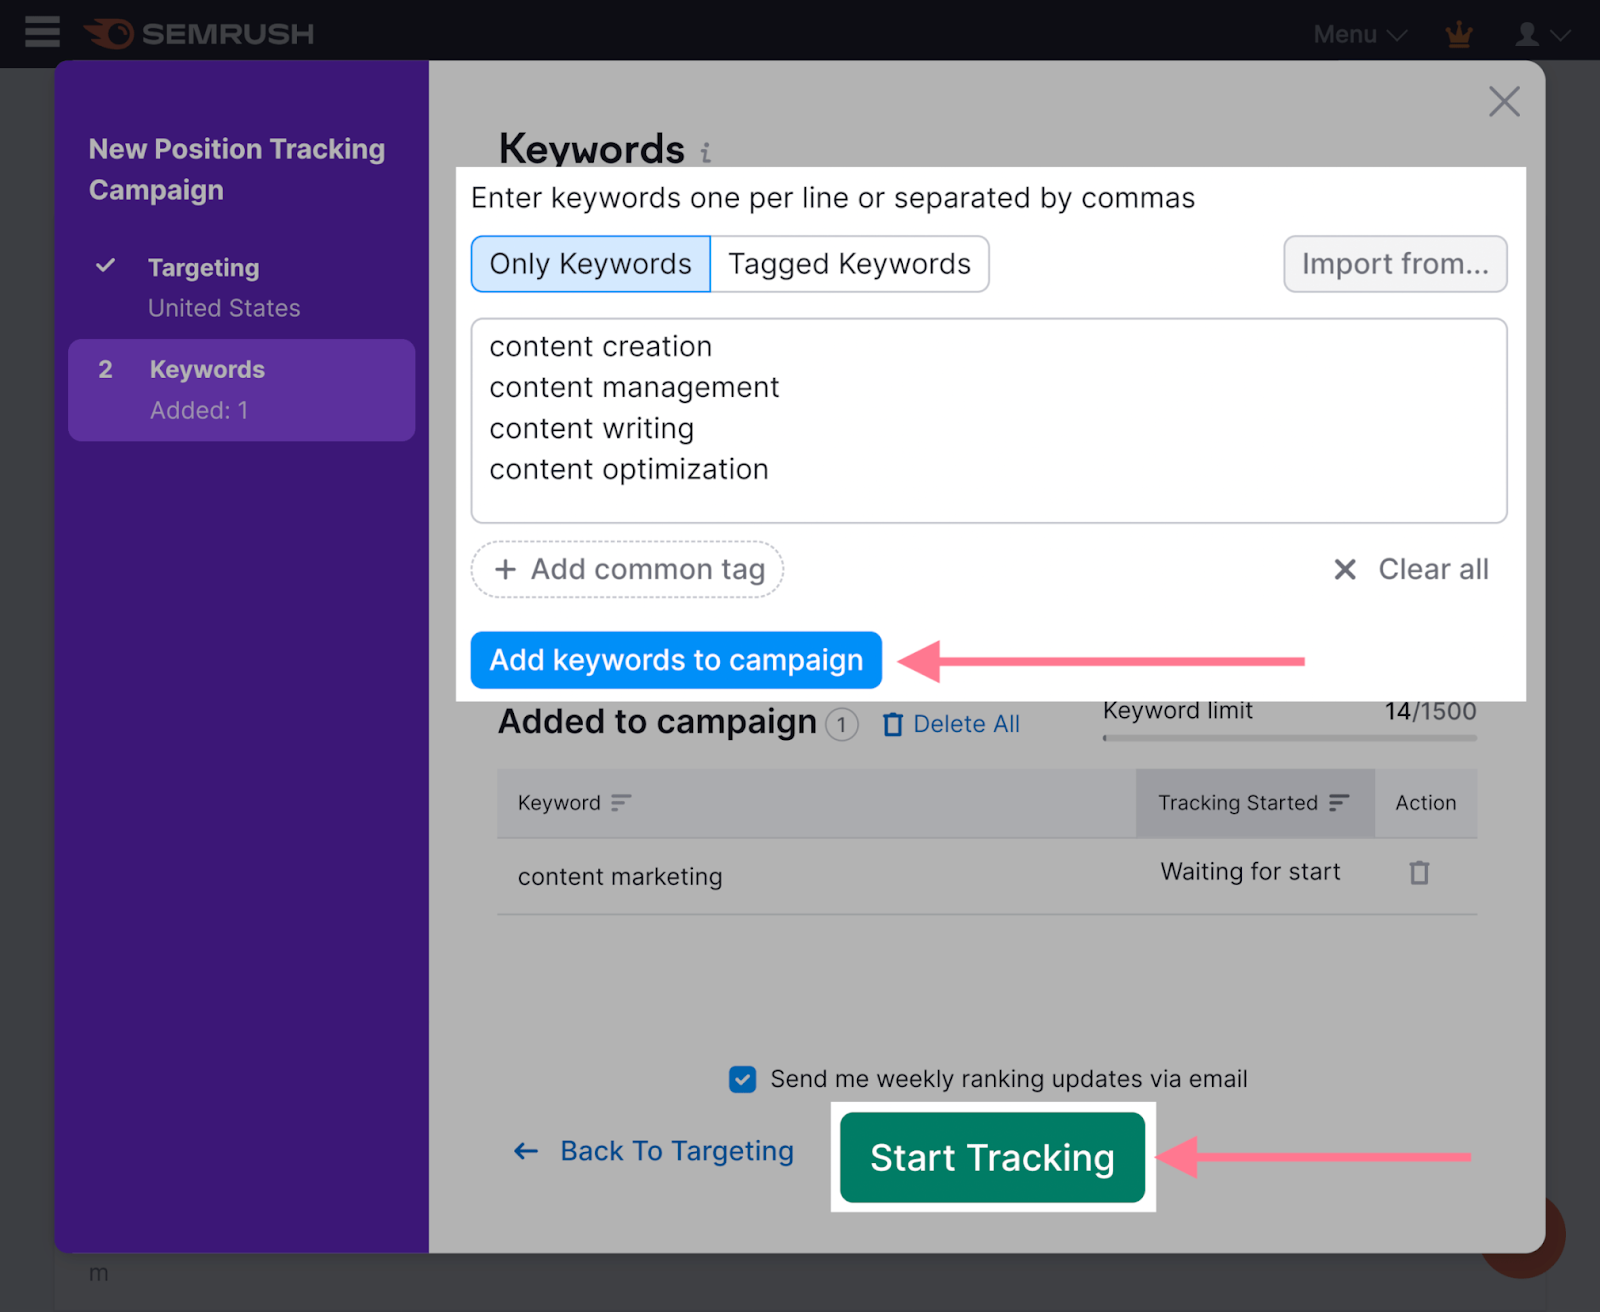Click Add keywords to campaign
The image size is (1600, 1312).
tap(675, 660)
